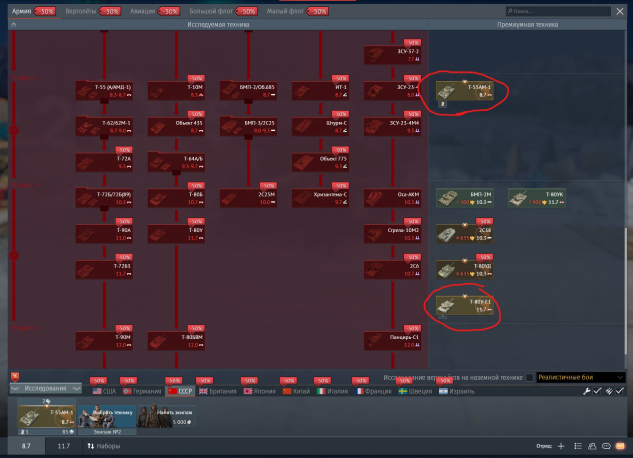Screen dimensions: 633x458
Task: Switch to the 8.7 crew preset
Action: 27,445
